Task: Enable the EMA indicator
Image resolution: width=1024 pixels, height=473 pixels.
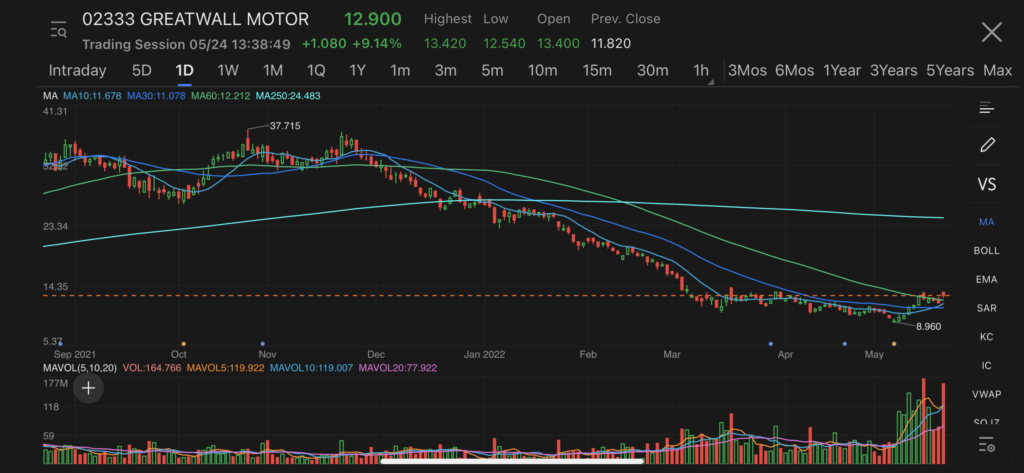Action: [x=986, y=280]
